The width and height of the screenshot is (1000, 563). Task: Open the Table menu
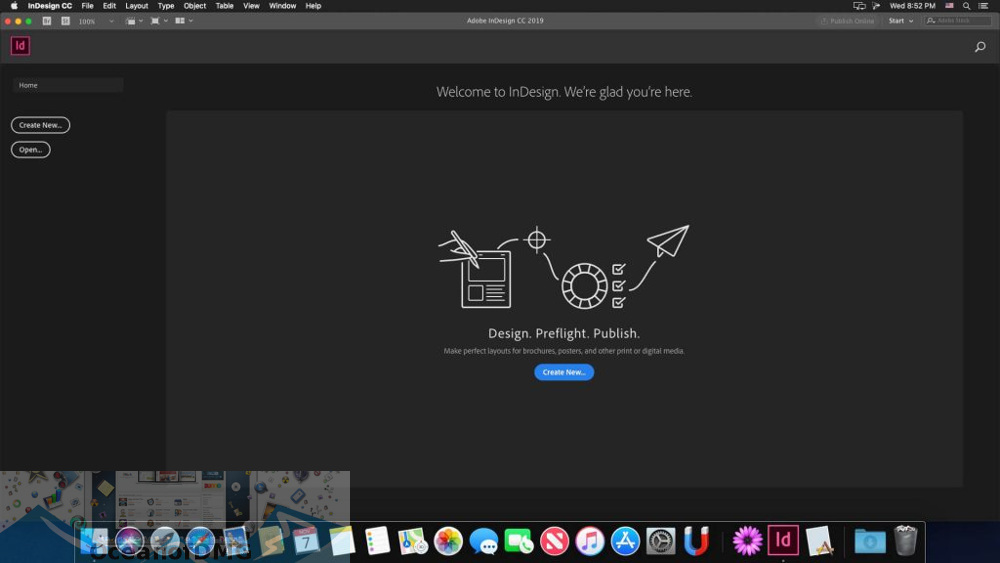224,6
